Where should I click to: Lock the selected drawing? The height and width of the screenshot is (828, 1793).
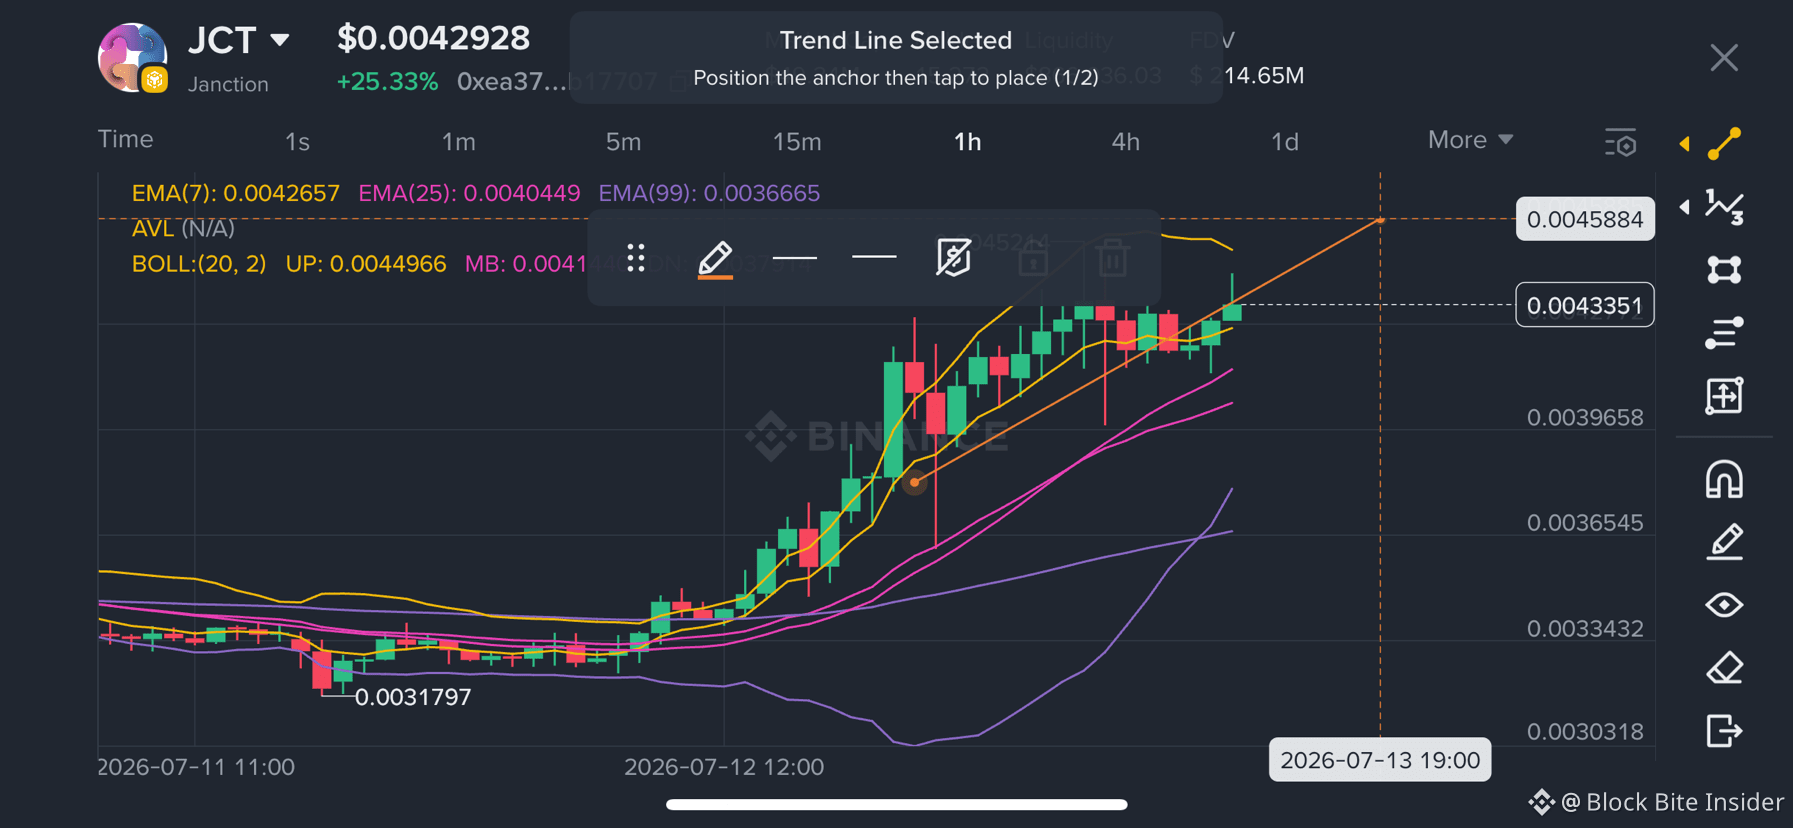pyautogui.click(x=1033, y=258)
